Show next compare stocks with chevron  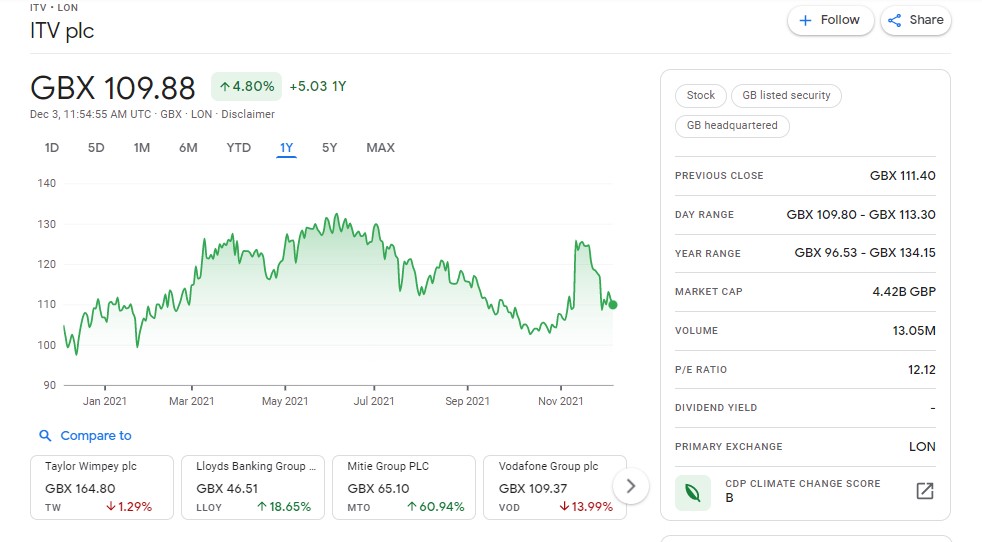(x=631, y=486)
